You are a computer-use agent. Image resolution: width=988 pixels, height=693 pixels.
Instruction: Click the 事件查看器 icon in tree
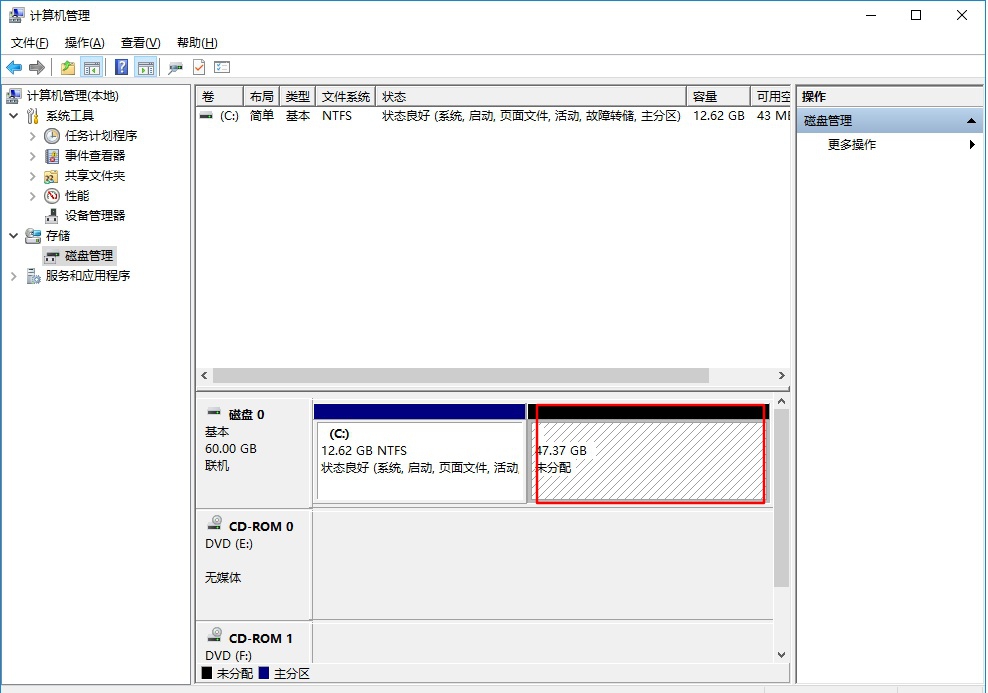coord(52,155)
